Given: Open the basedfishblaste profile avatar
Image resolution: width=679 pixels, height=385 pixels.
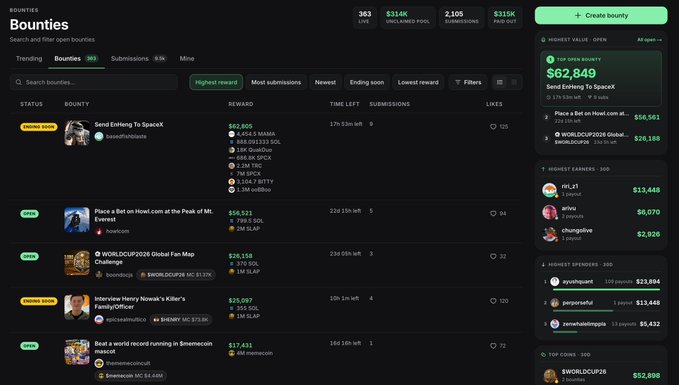Looking at the screenshot, I should tap(99, 136).
